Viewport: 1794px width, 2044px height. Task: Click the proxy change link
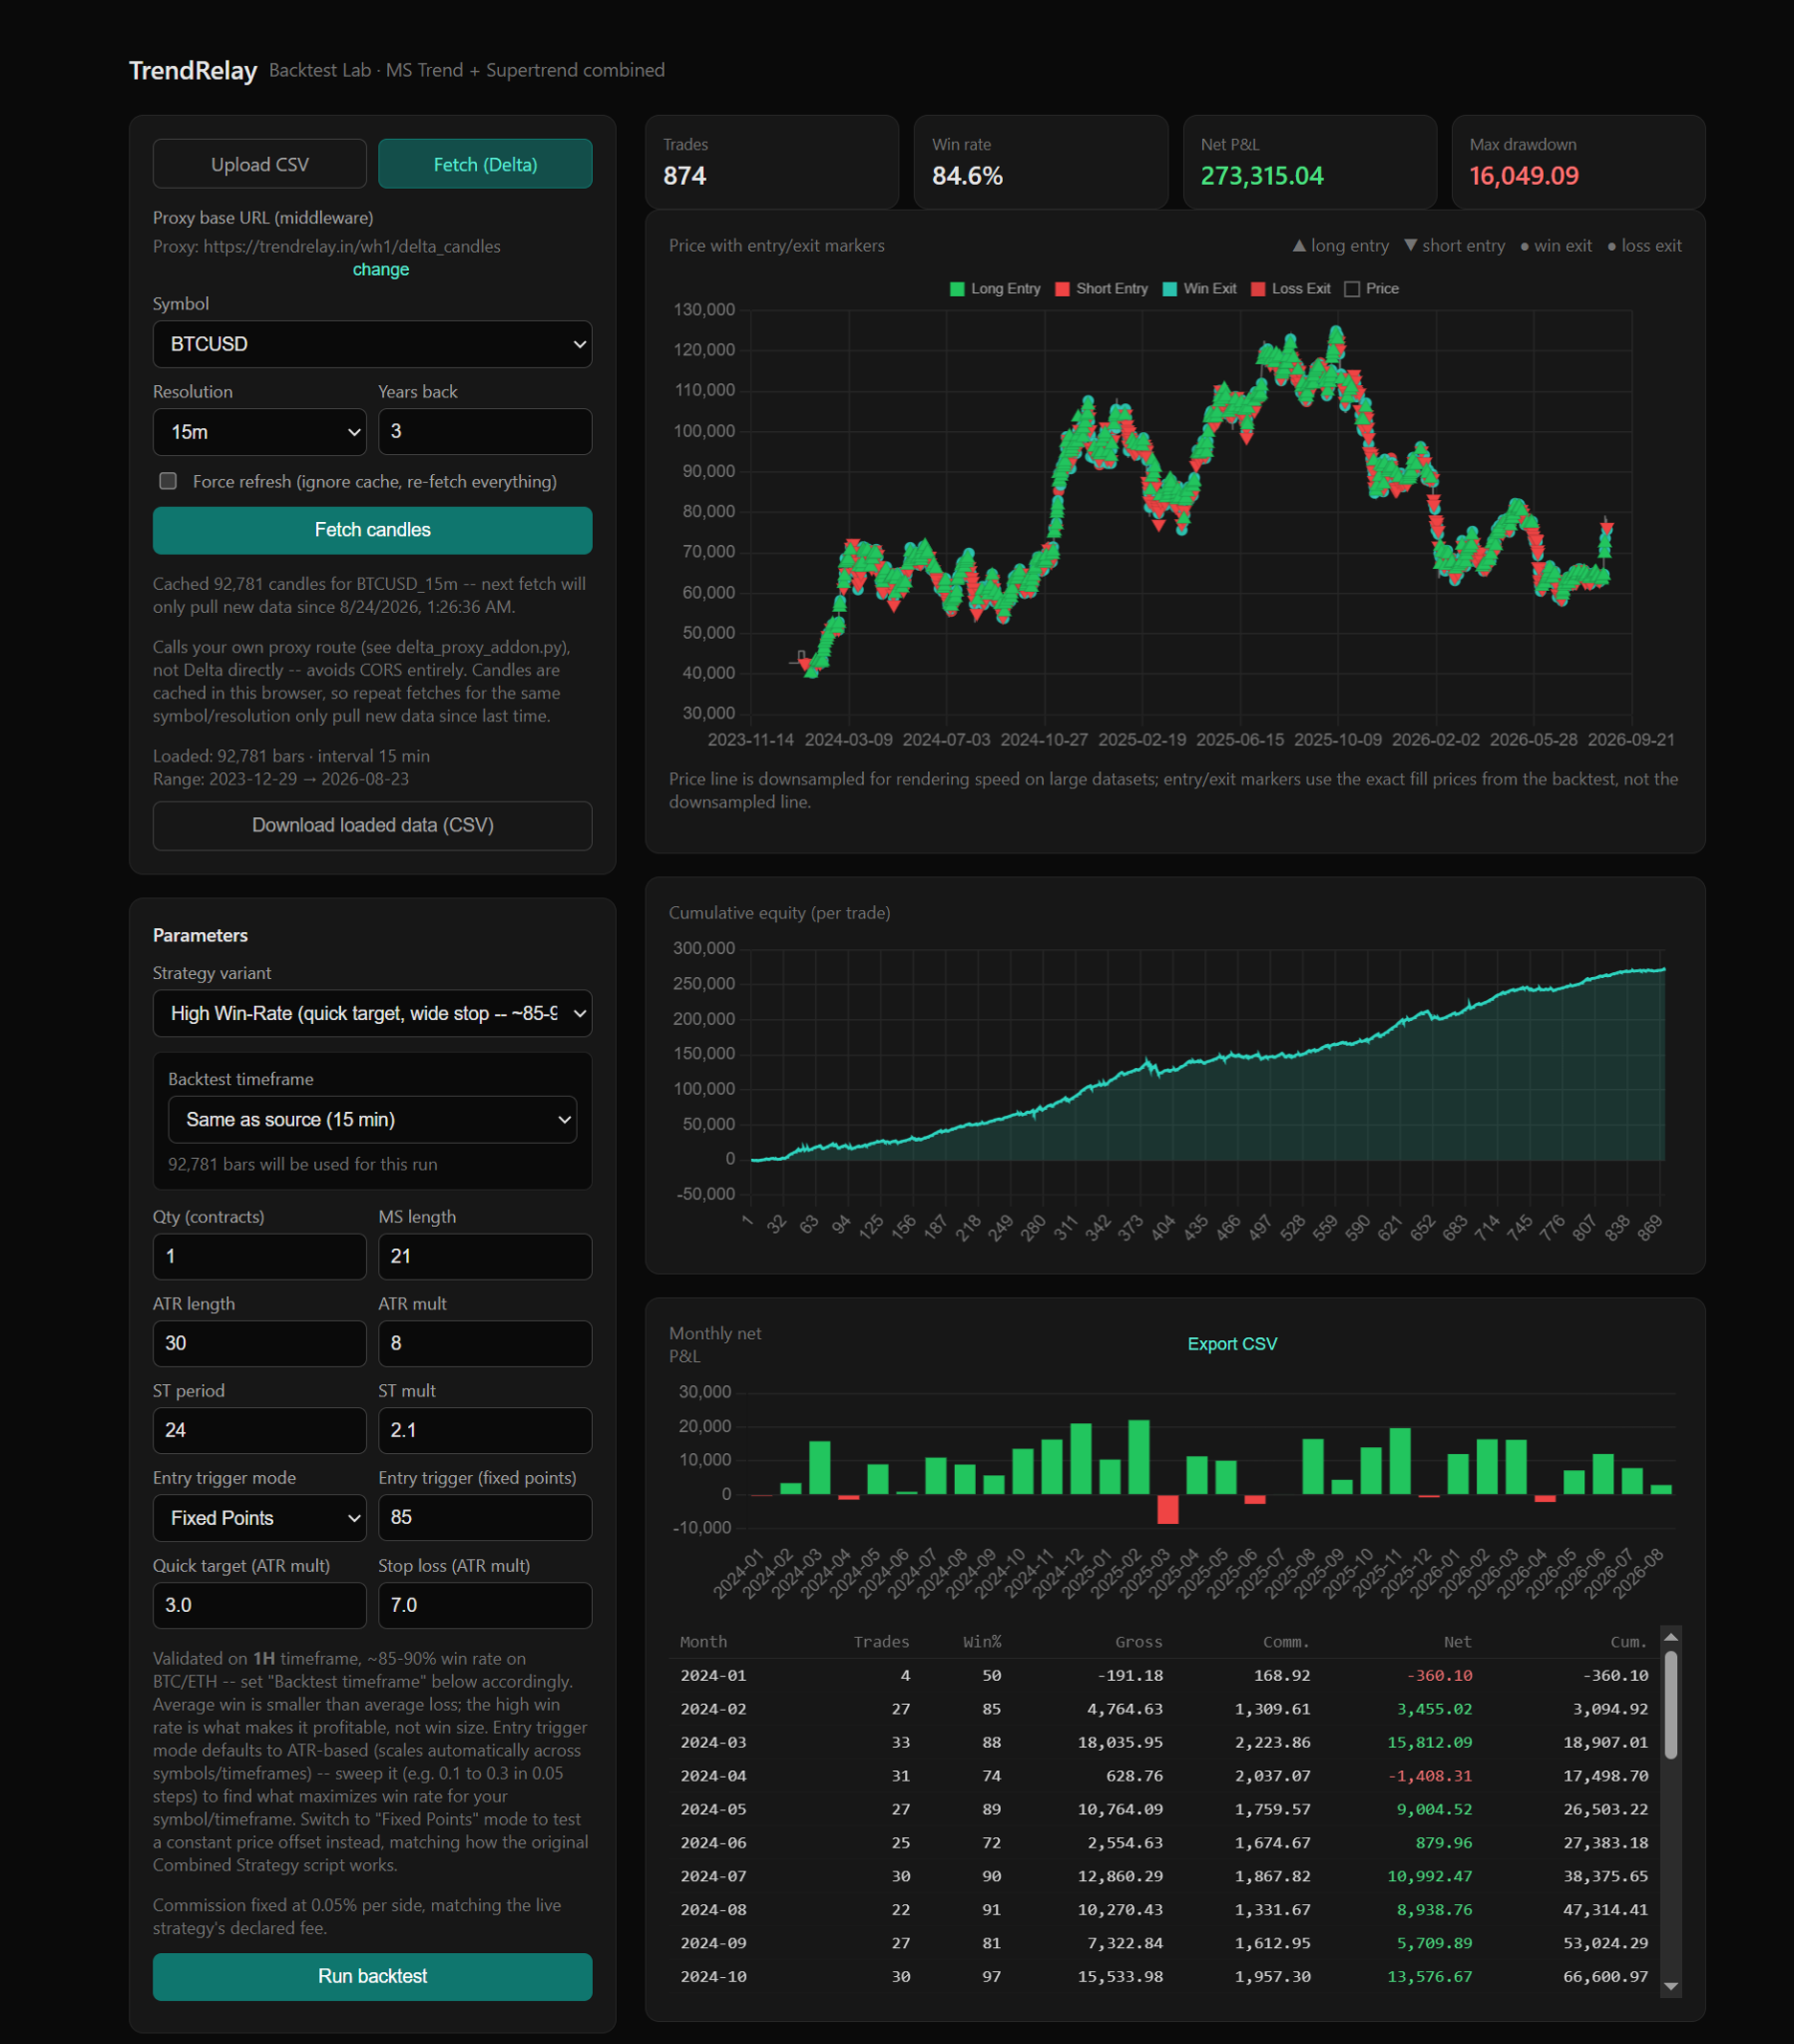coord(381,269)
